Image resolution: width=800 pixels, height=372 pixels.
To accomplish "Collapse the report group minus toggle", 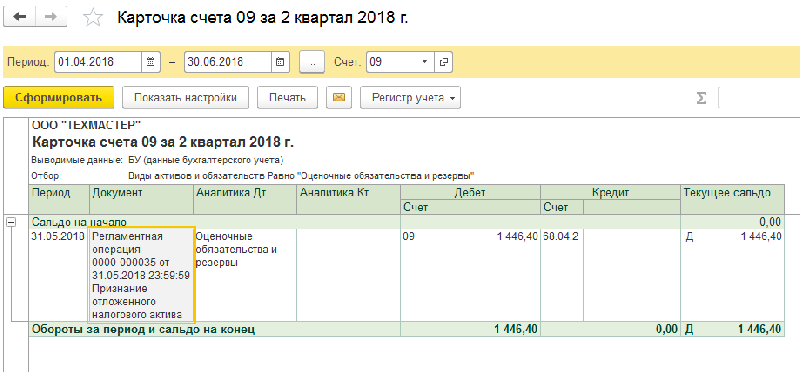I will [10, 221].
